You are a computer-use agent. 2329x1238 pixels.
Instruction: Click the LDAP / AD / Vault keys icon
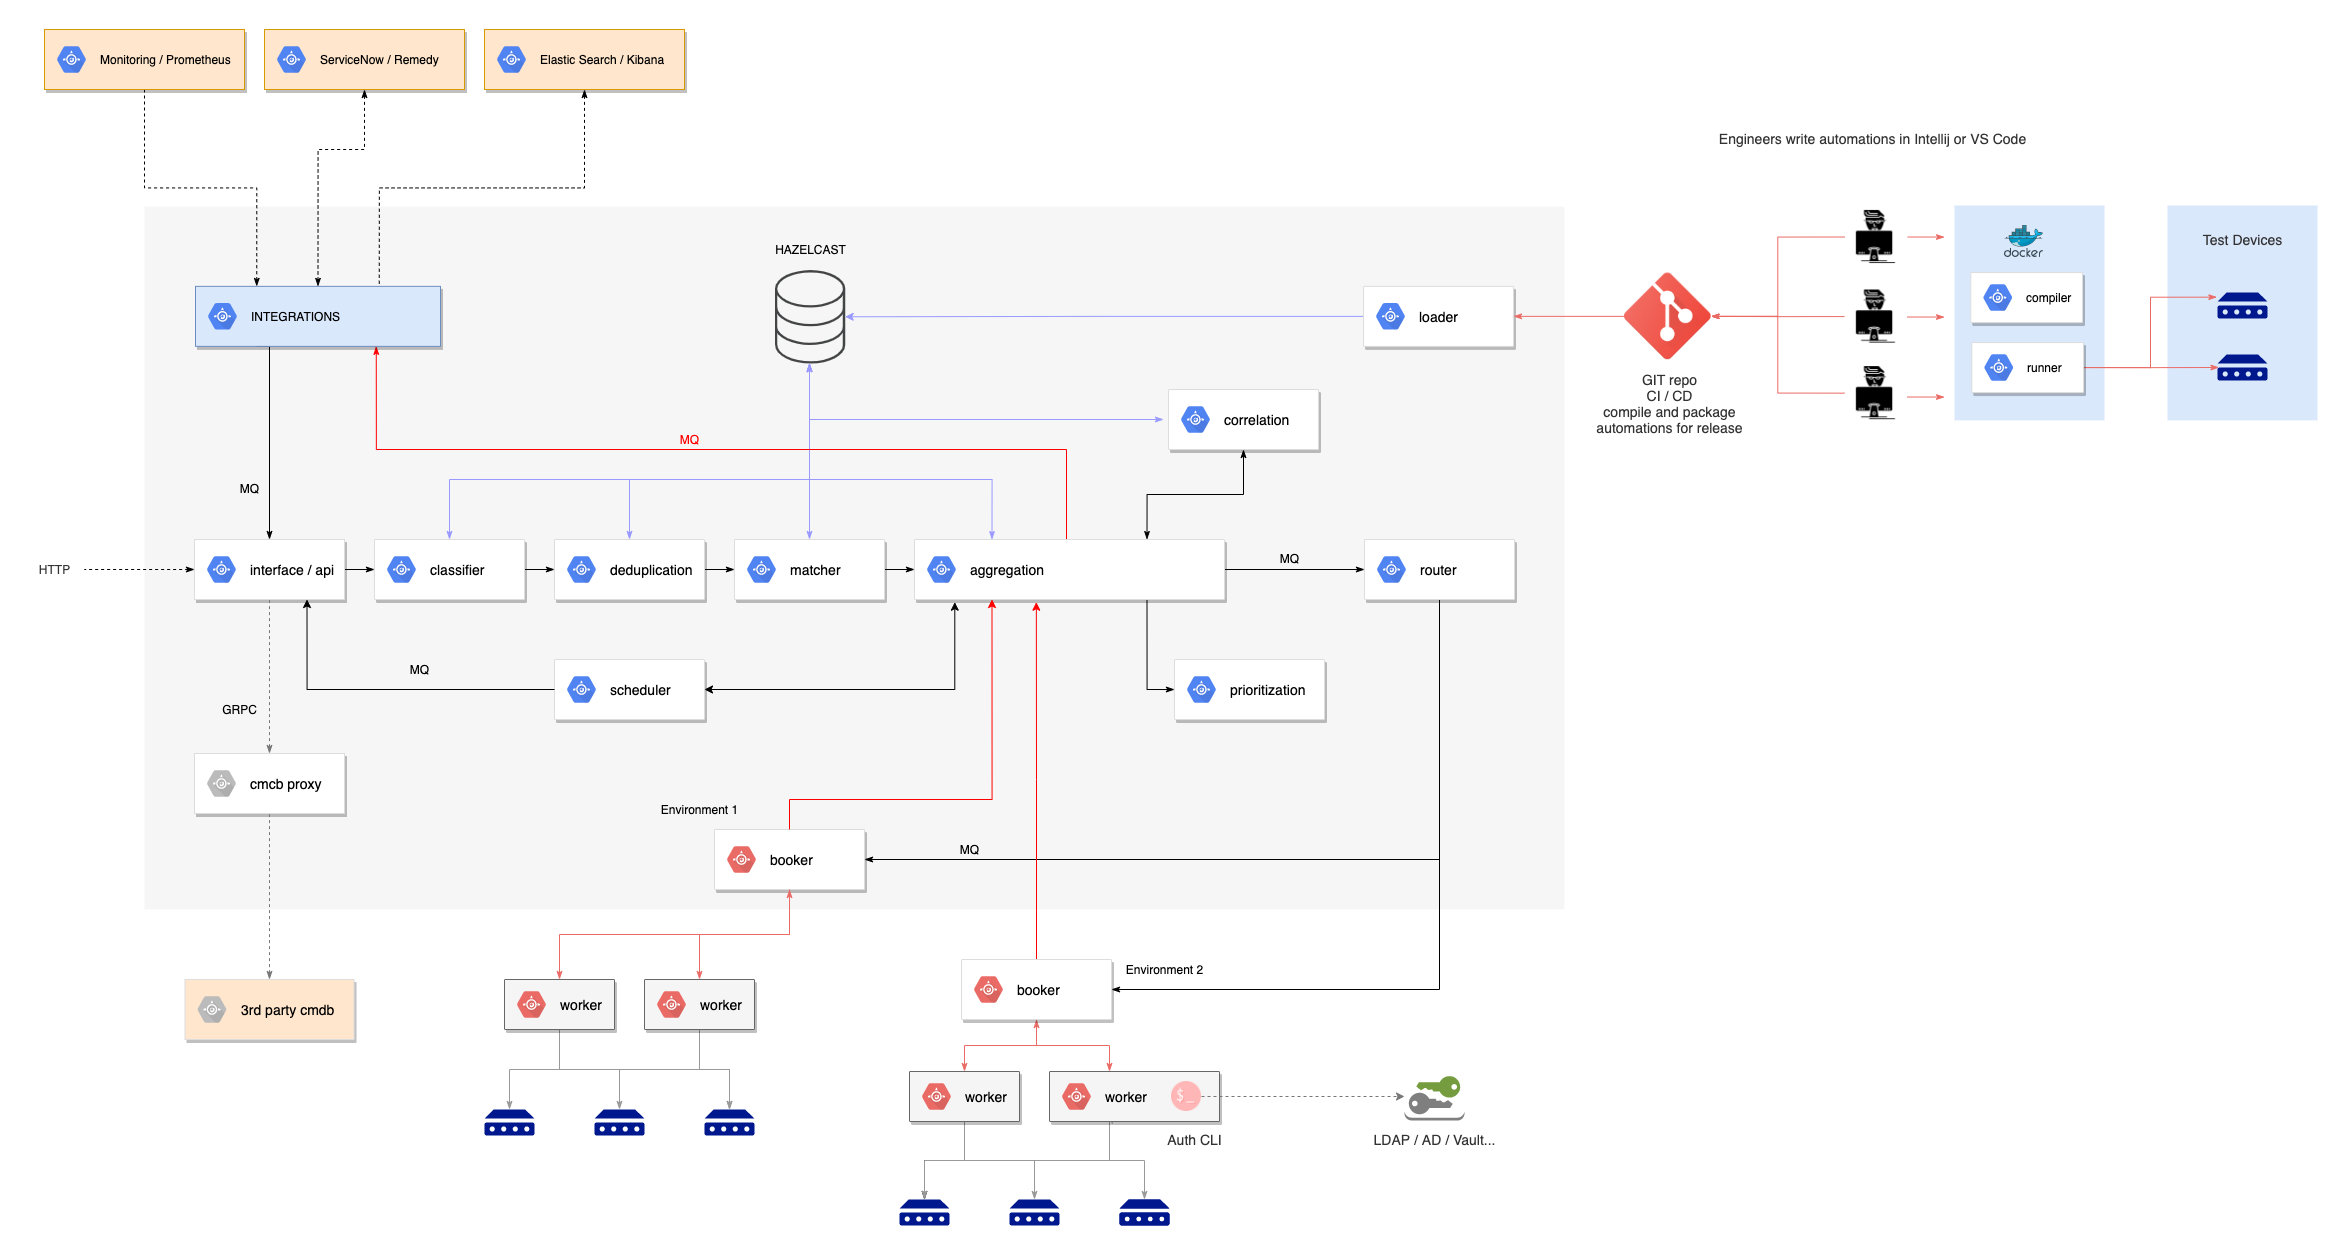(x=1434, y=1097)
